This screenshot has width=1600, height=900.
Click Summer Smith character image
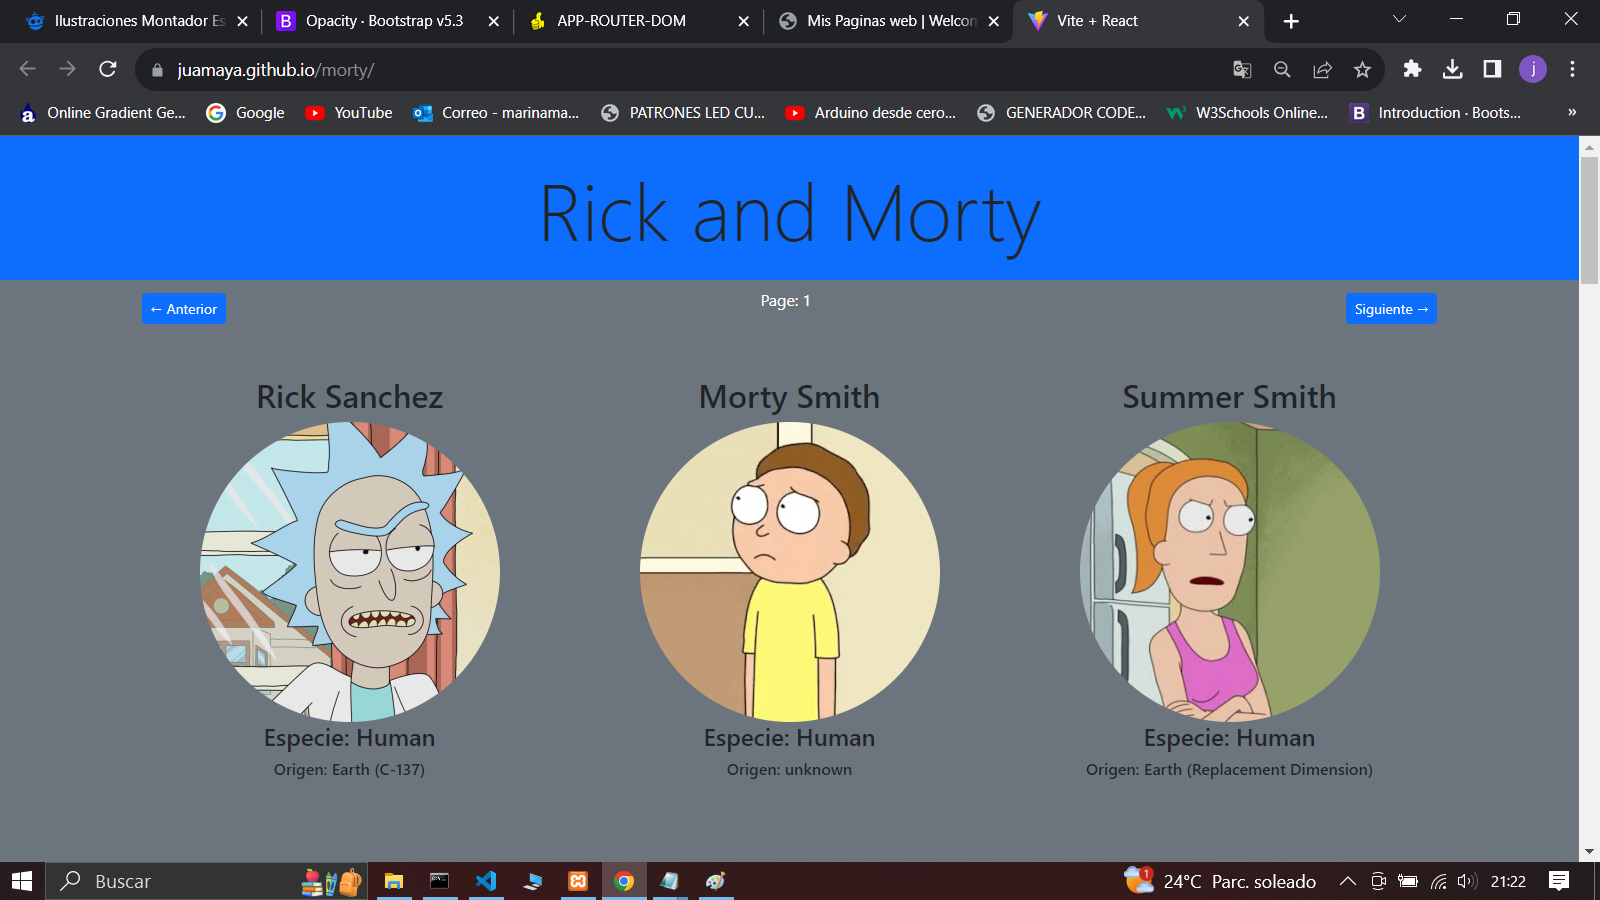1230,572
